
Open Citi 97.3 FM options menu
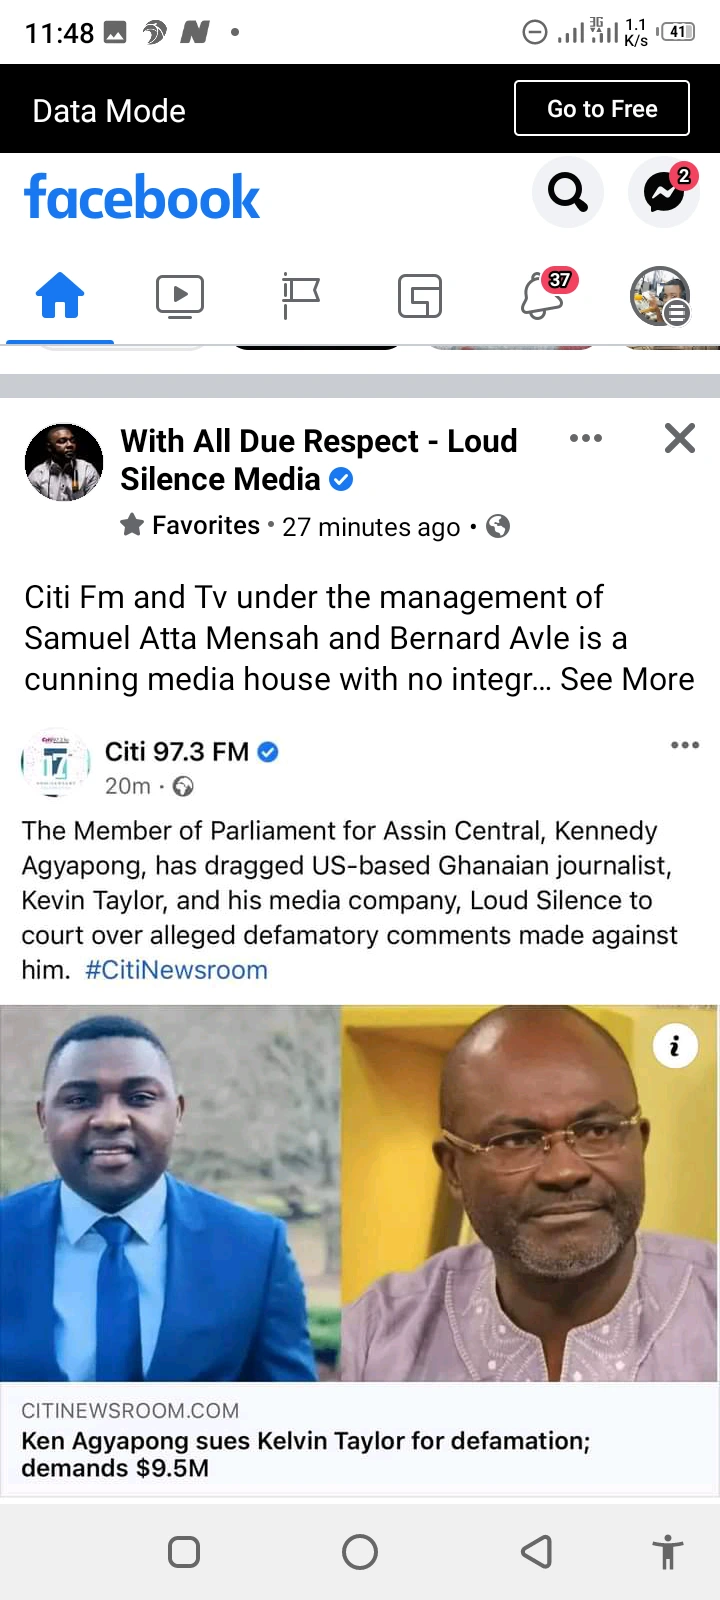point(685,745)
